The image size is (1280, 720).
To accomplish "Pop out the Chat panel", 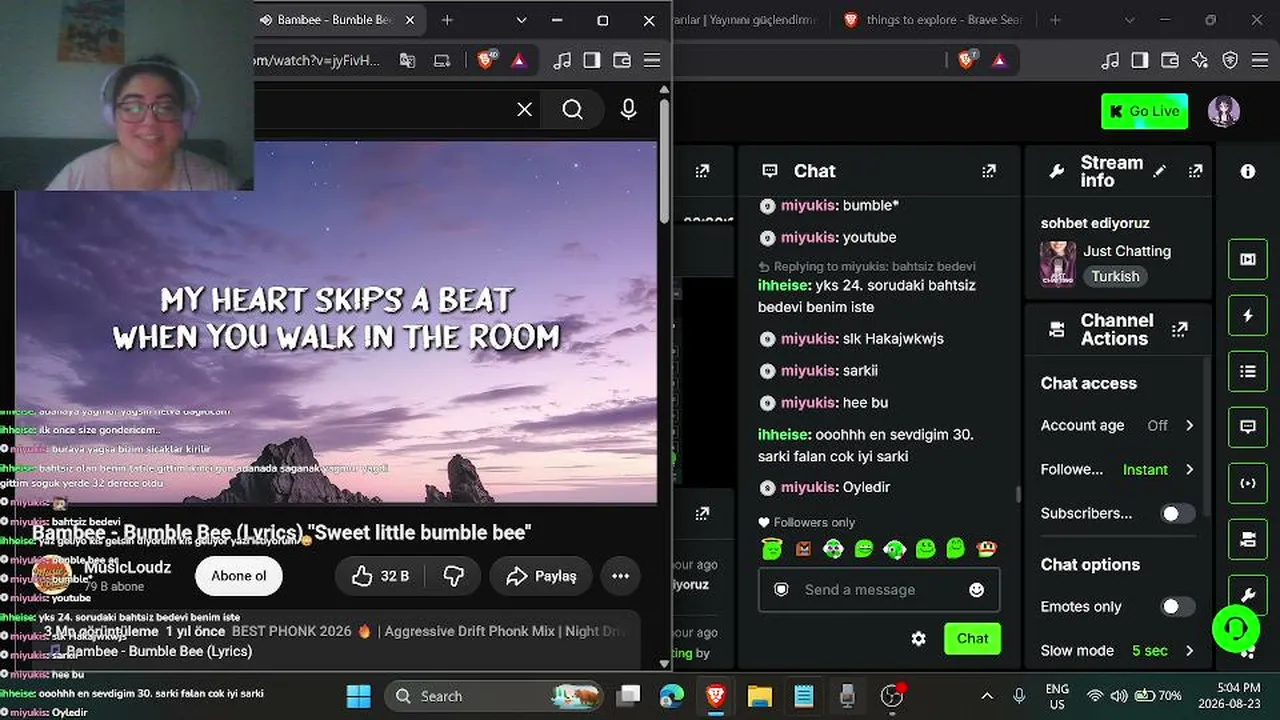I will [989, 171].
